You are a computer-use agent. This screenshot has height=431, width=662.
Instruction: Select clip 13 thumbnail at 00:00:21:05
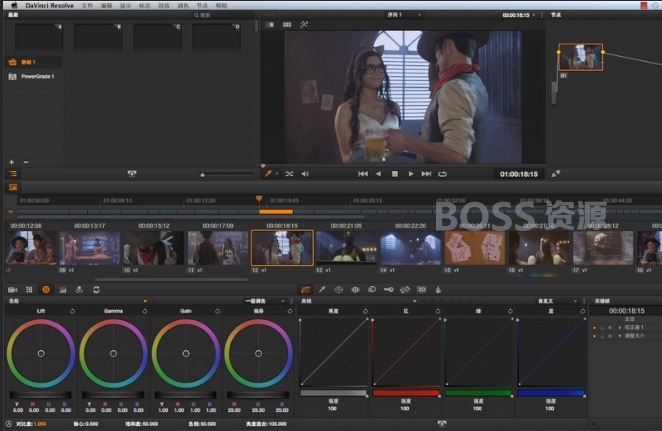(346, 247)
